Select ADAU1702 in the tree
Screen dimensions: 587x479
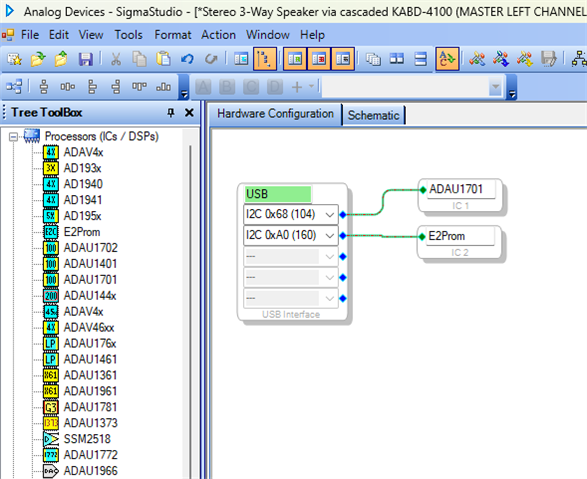point(91,247)
